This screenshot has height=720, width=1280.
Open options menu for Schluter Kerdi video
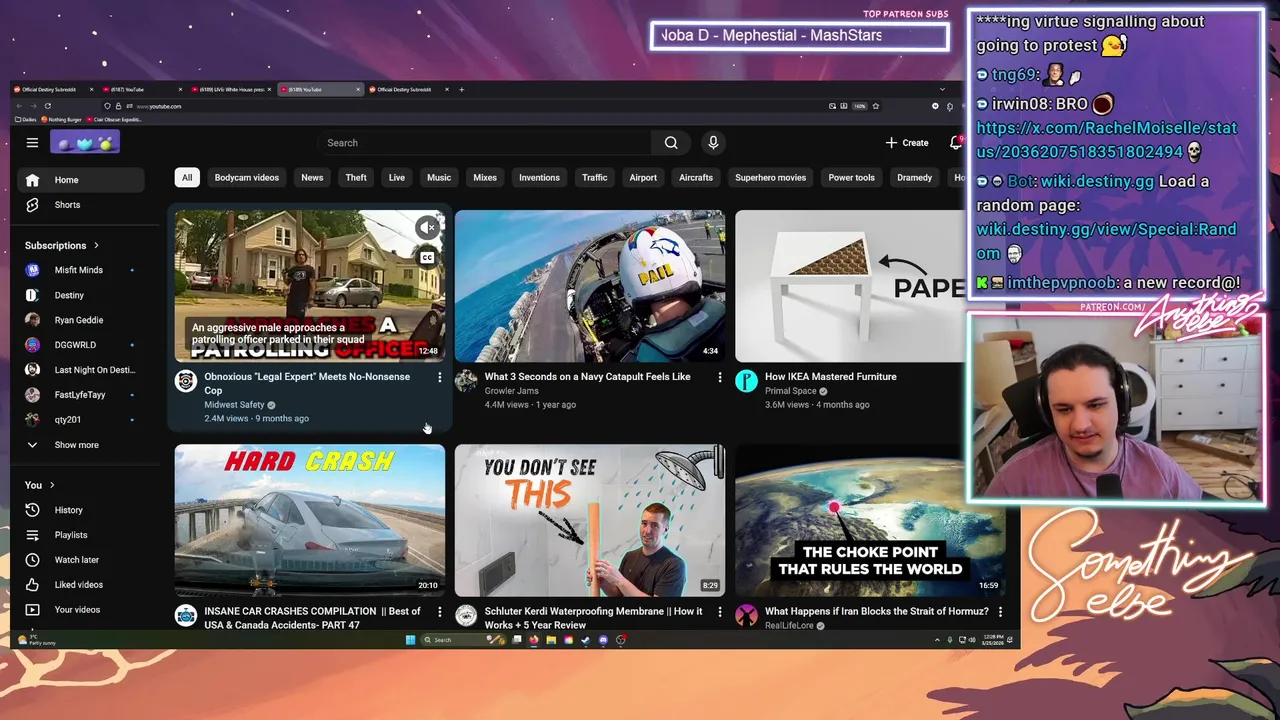pos(719,611)
